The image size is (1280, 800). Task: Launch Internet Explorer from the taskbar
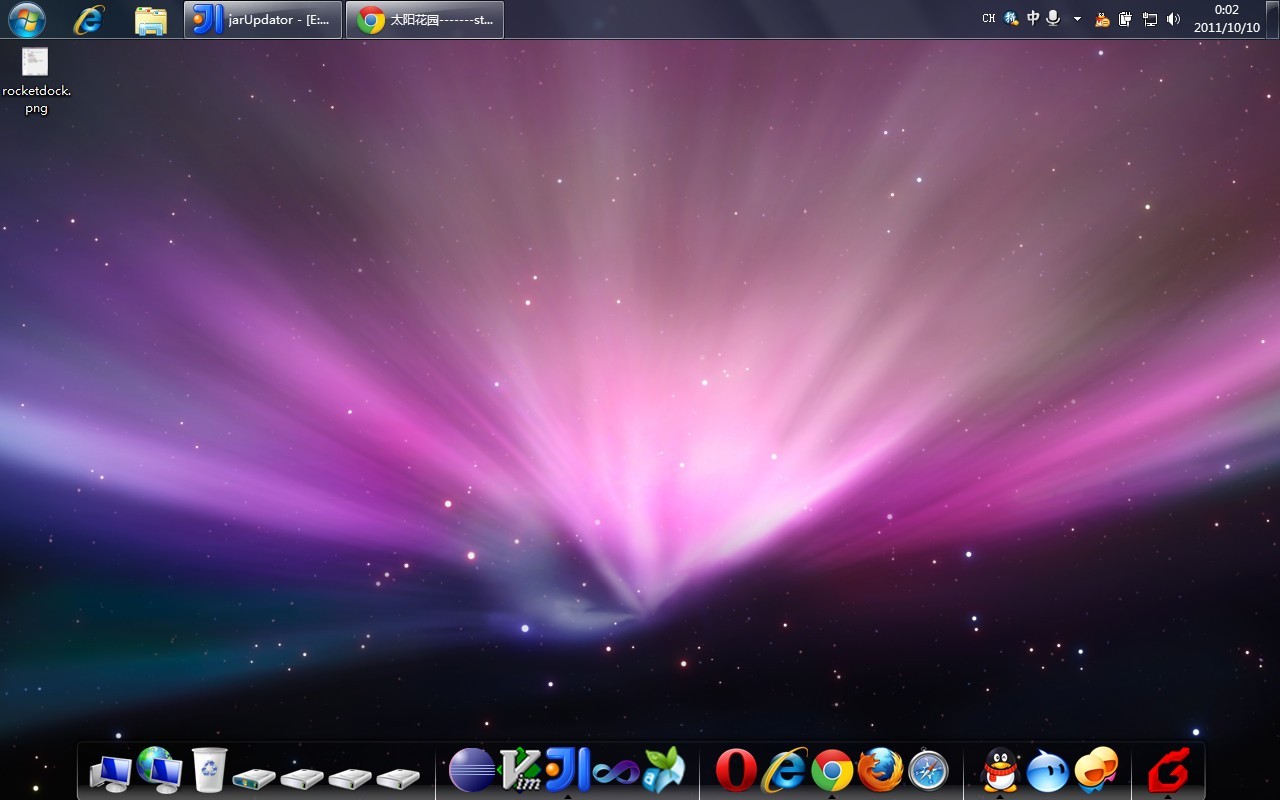[x=89, y=19]
